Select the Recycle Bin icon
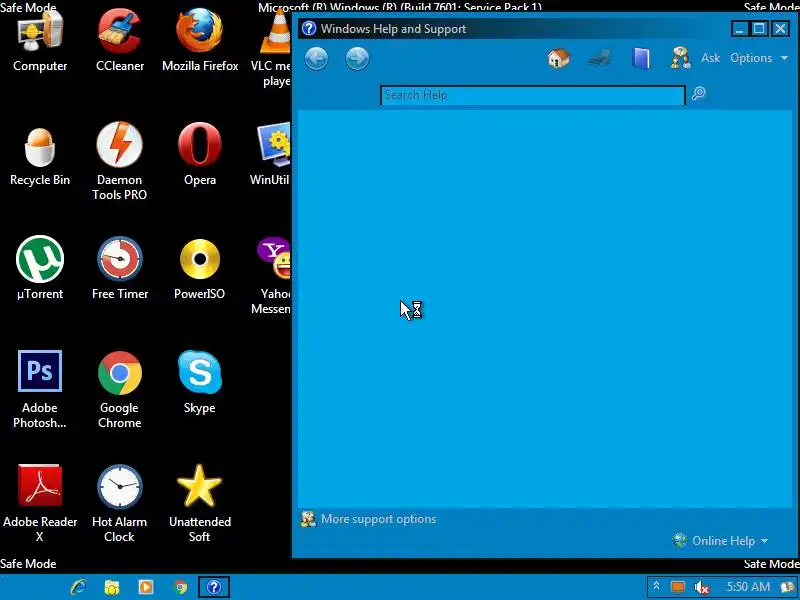The width and height of the screenshot is (800, 600). pyautogui.click(x=40, y=157)
